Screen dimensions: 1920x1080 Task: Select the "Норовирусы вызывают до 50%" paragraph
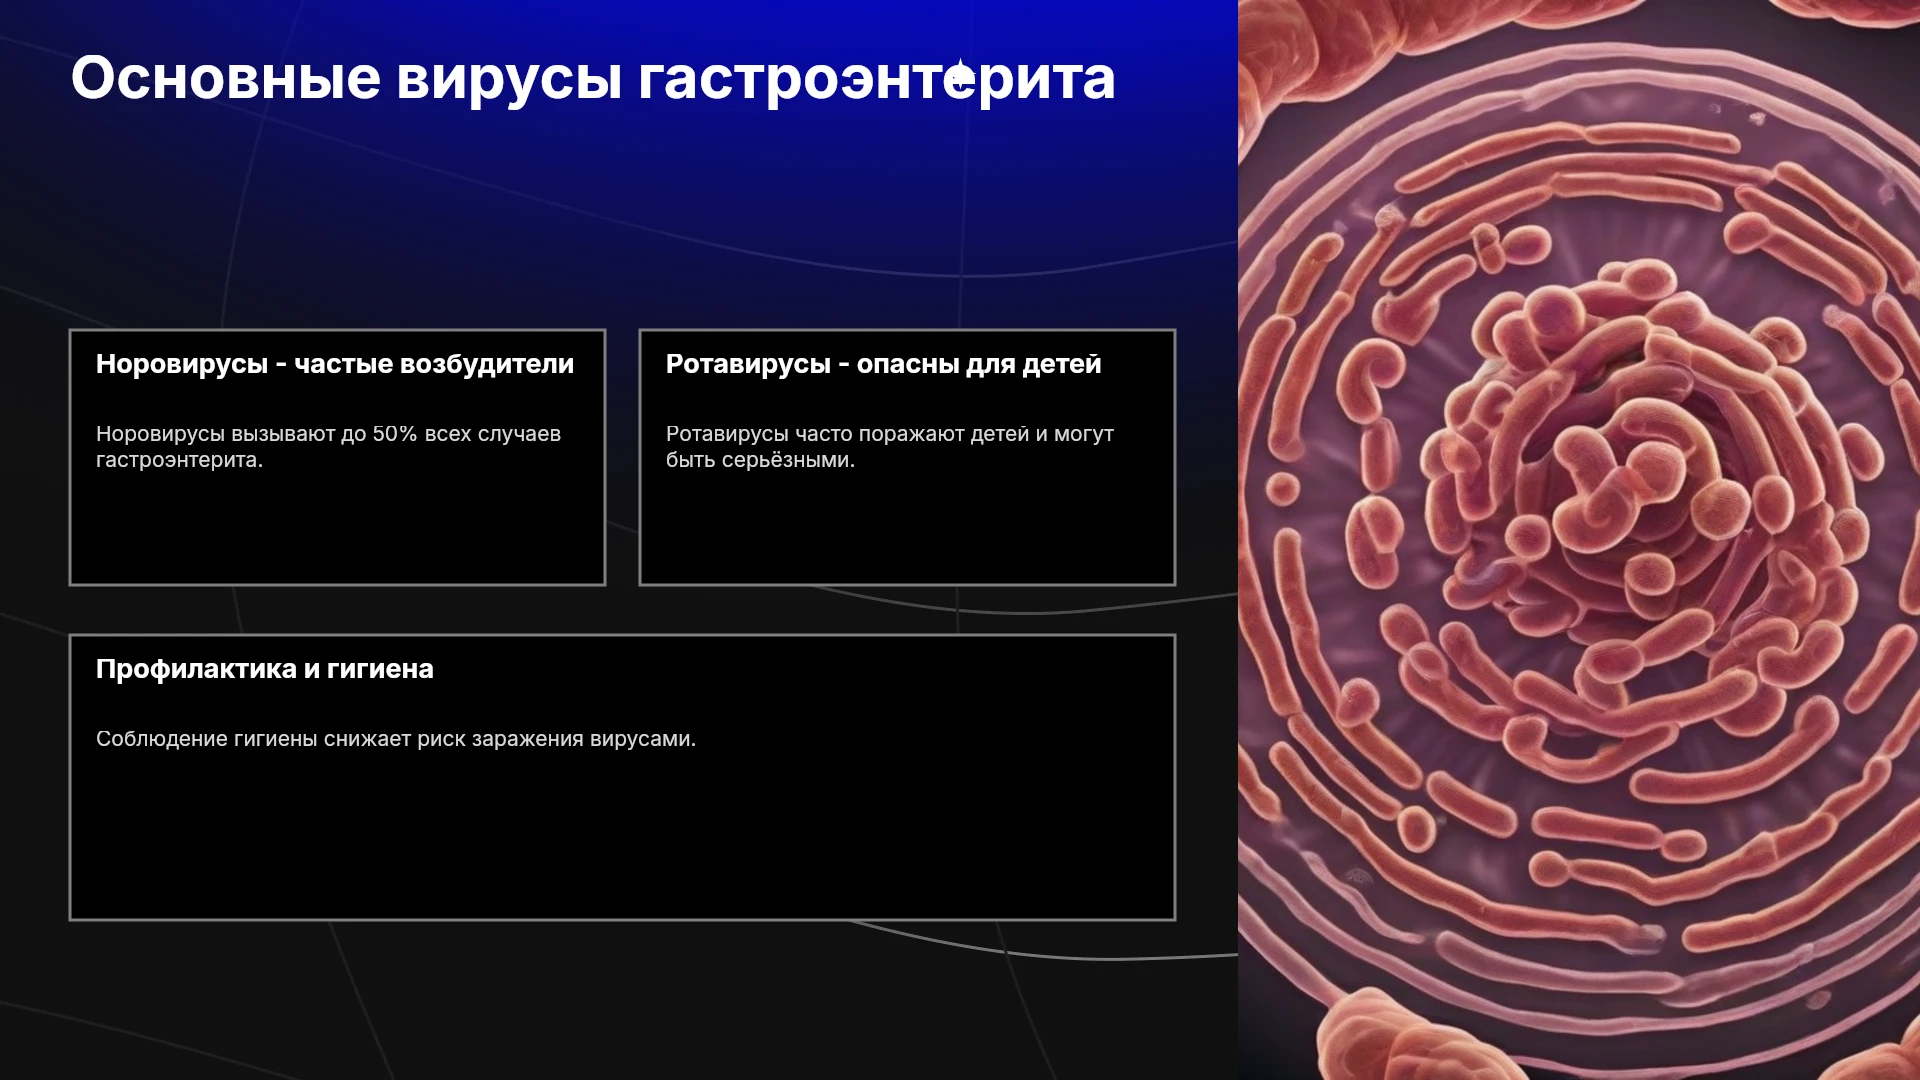pyautogui.click(x=328, y=447)
